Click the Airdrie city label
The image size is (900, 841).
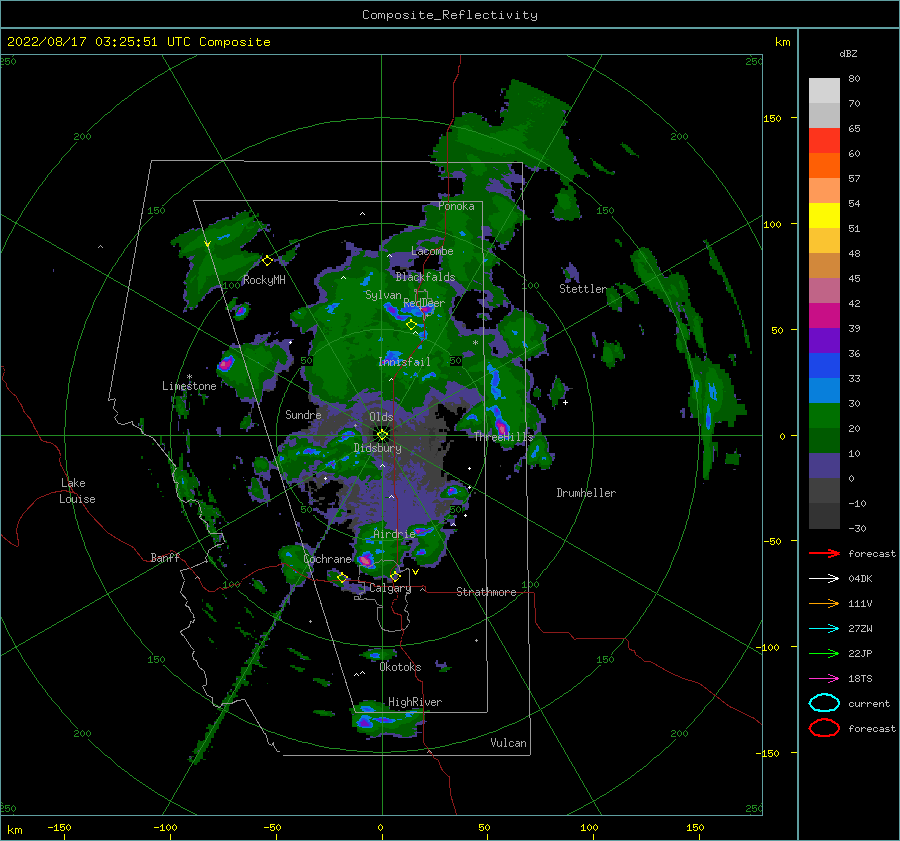click(394, 534)
